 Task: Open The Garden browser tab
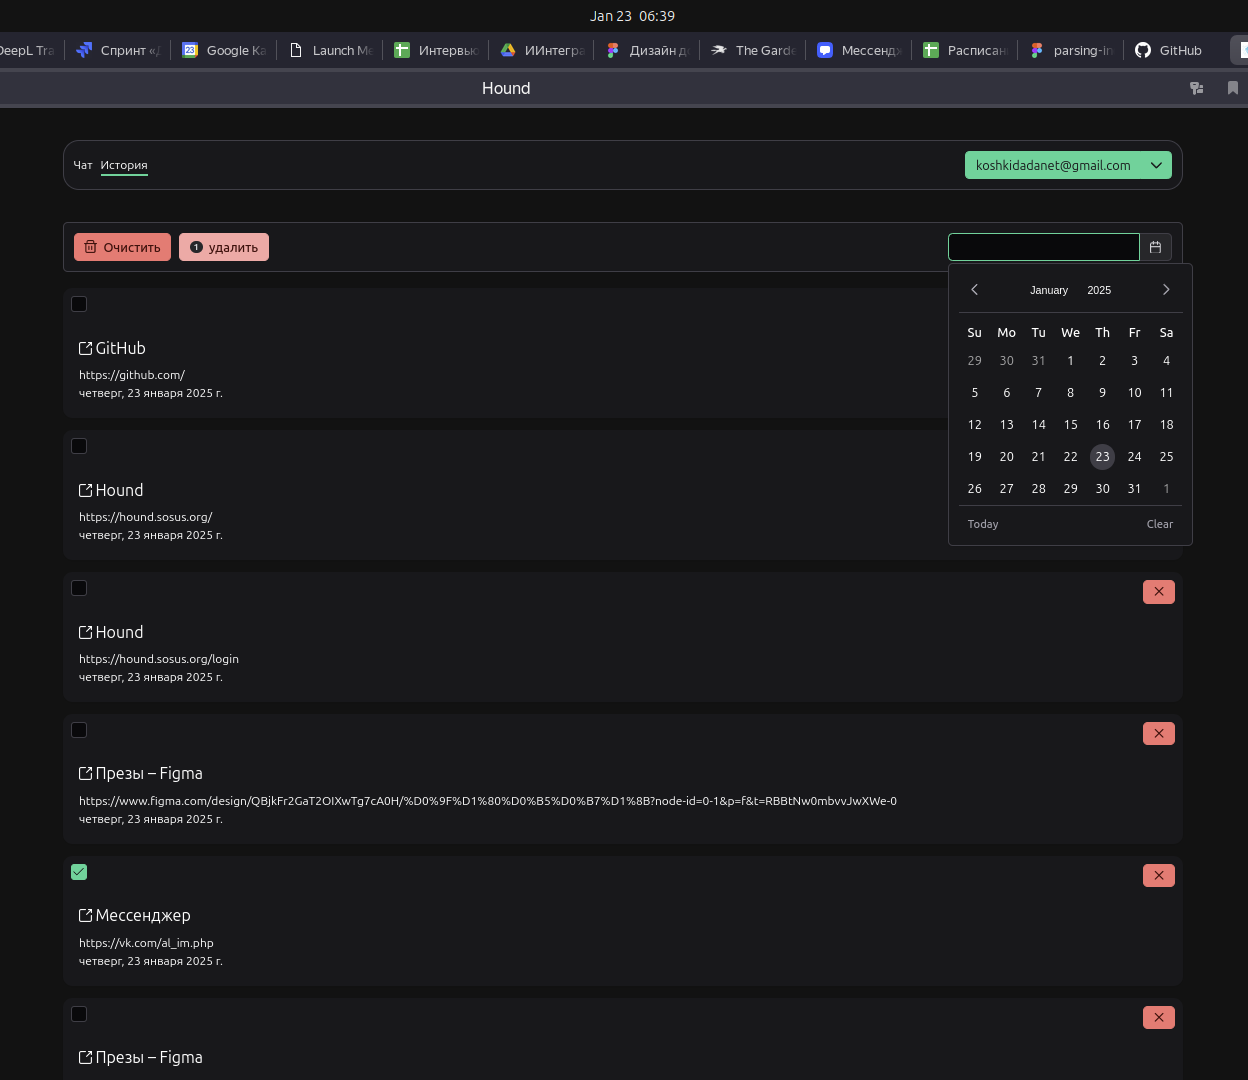coord(753,50)
